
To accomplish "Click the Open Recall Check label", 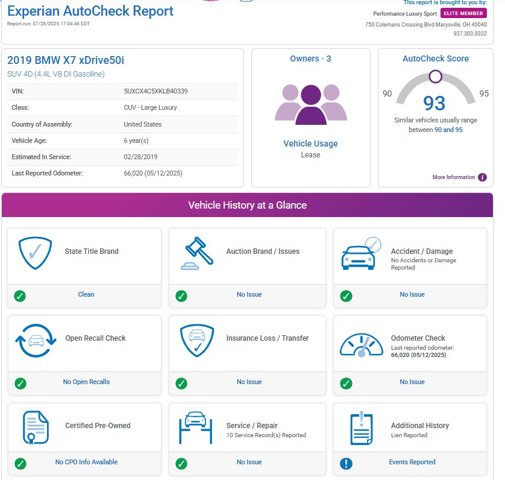I will (96, 338).
